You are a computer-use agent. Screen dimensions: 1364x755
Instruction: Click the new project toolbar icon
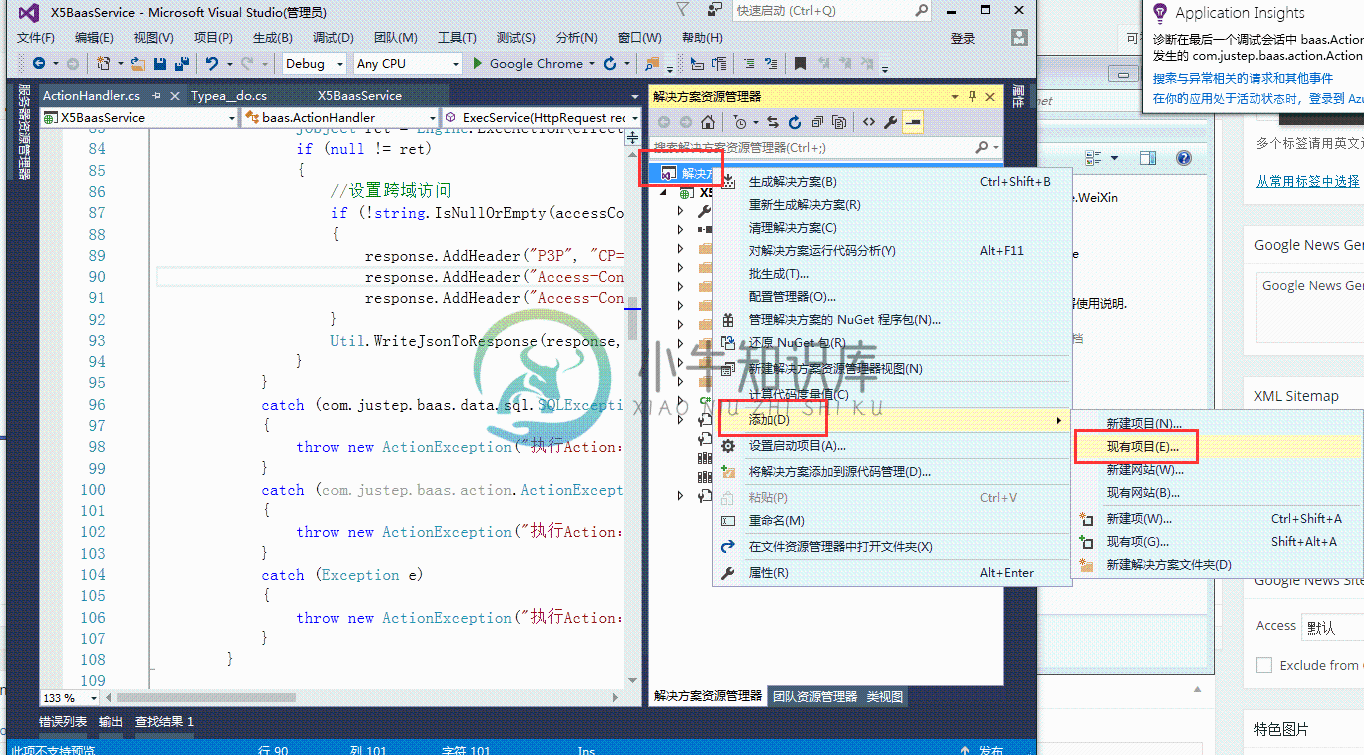104,63
